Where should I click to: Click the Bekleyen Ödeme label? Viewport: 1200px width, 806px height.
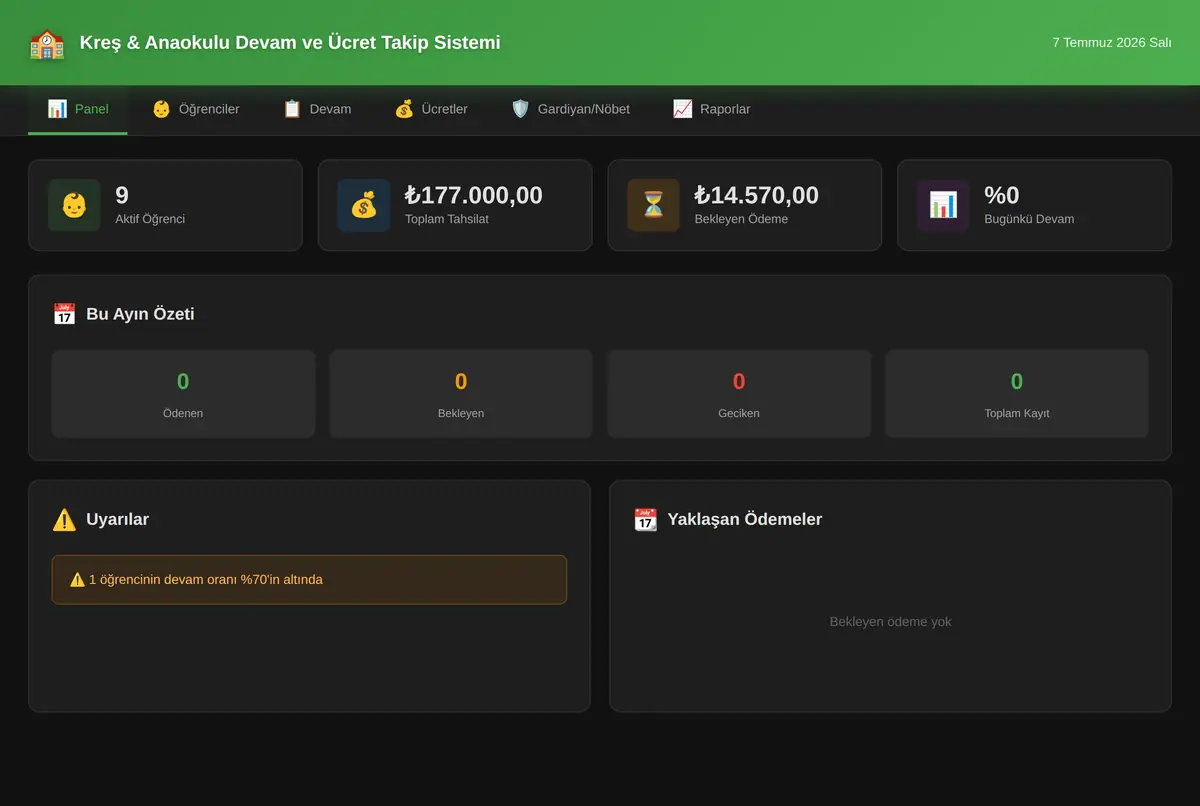(741, 219)
